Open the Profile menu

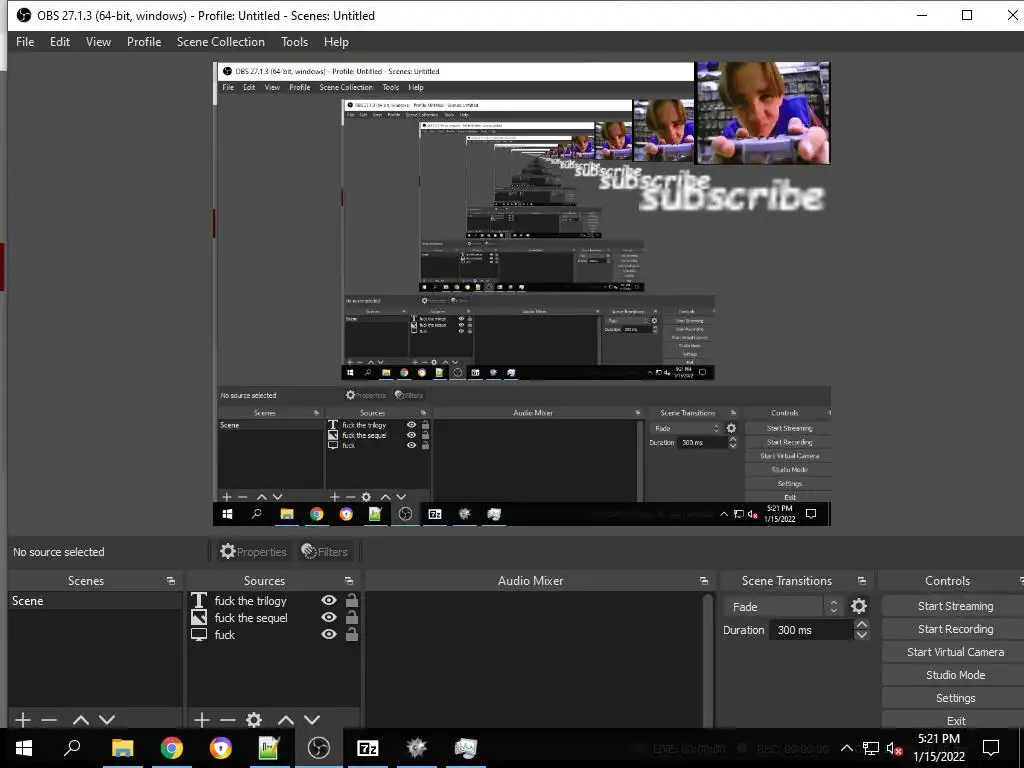pyautogui.click(x=144, y=42)
